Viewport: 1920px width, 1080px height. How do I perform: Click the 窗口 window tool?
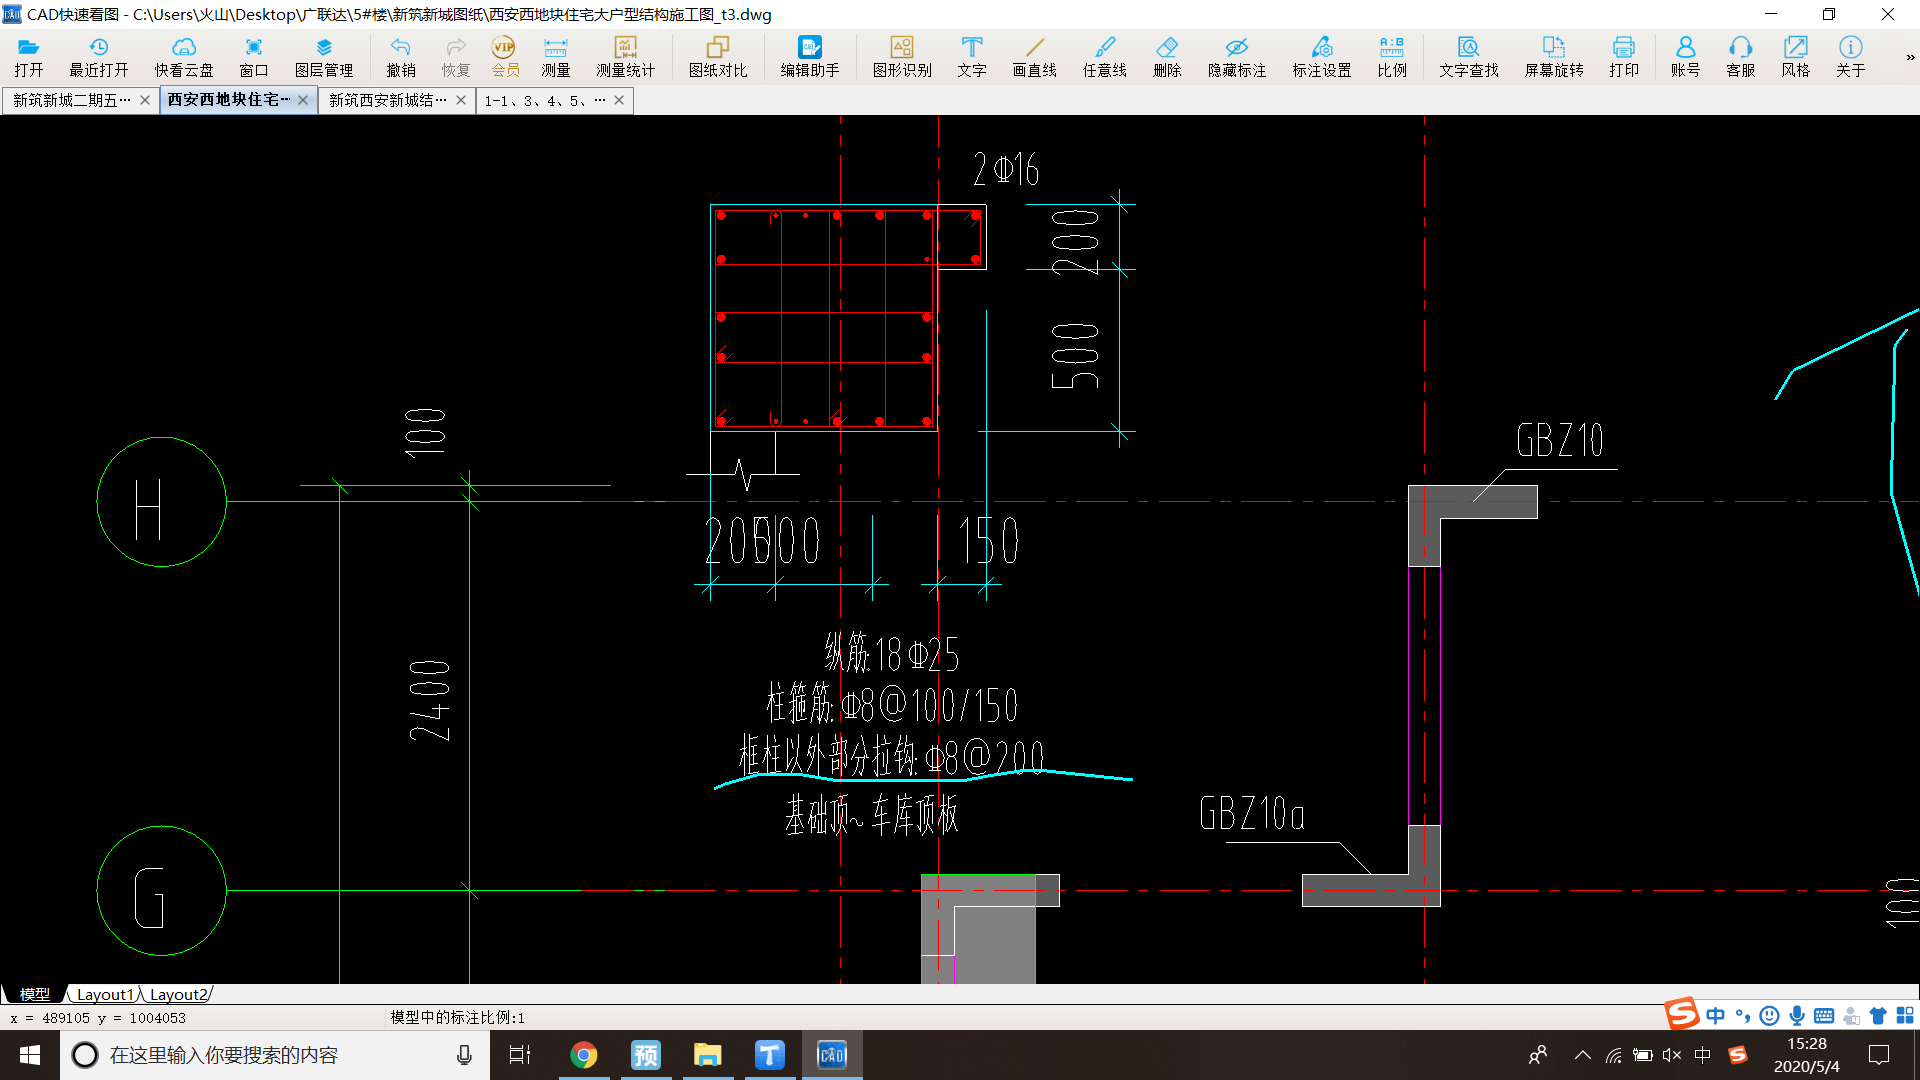(x=254, y=57)
